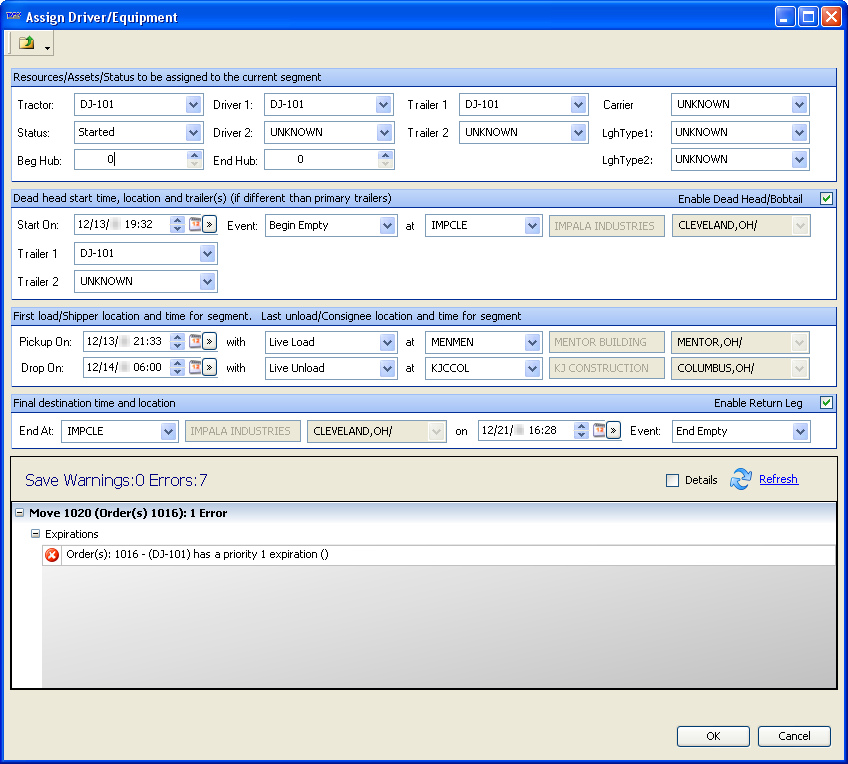Click into the Beg Hub input field
This screenshot has height=764, width=848.
pyautogui.click(x=130, y=159)
